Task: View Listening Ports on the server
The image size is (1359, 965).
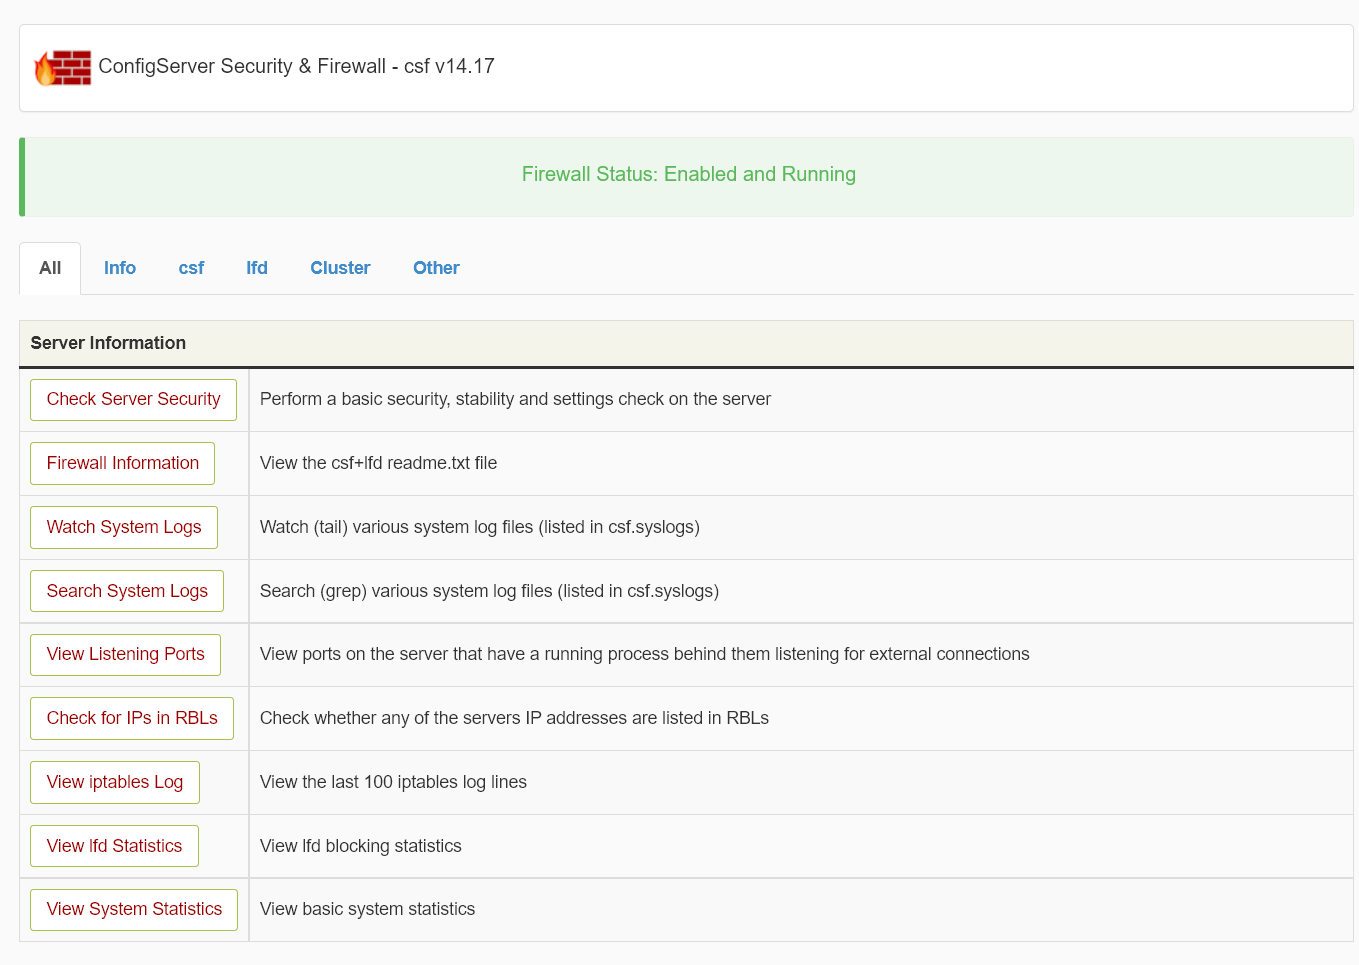Action: (125, 654)
